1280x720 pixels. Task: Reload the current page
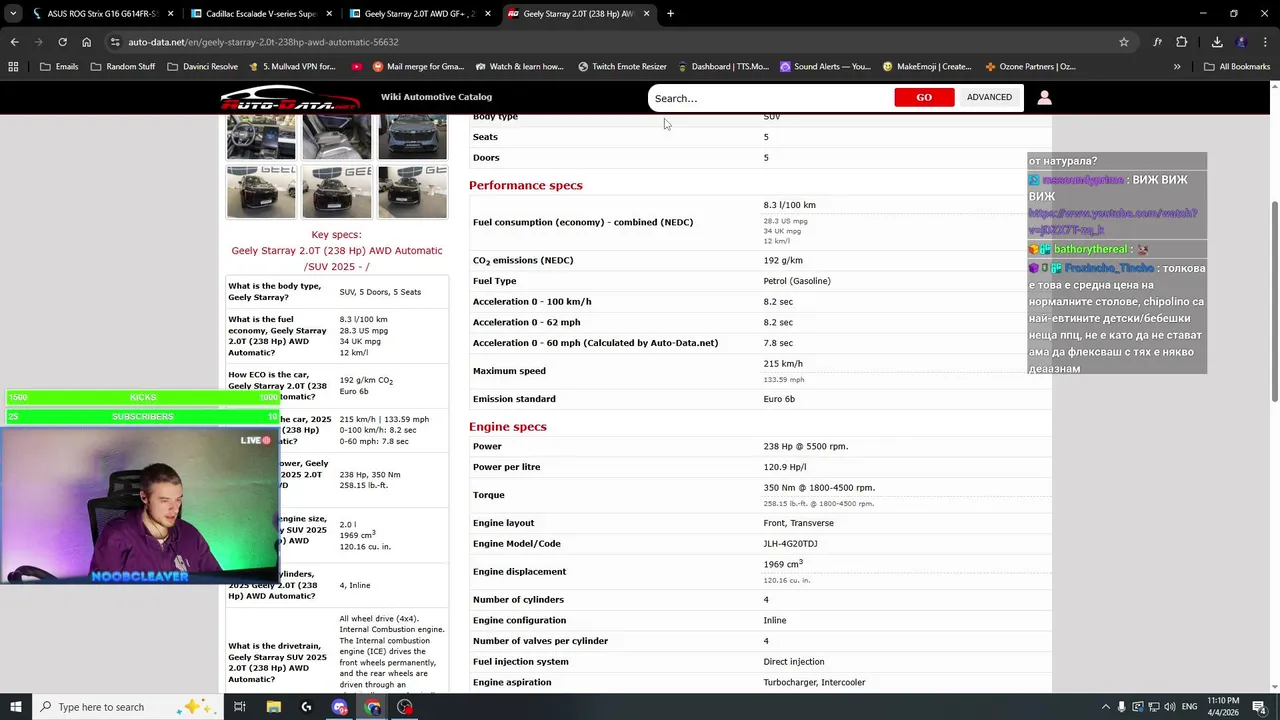[x=62, y=42]
